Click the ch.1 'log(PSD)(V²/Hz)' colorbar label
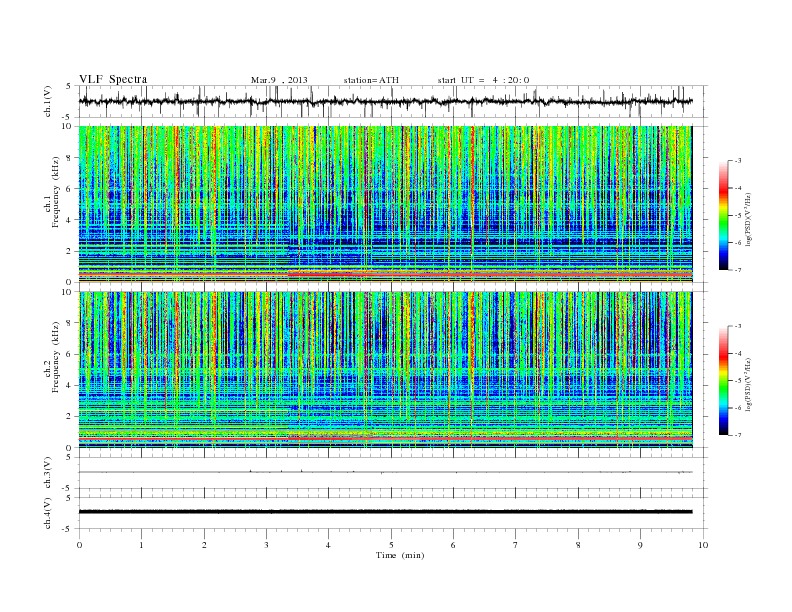 748,220
